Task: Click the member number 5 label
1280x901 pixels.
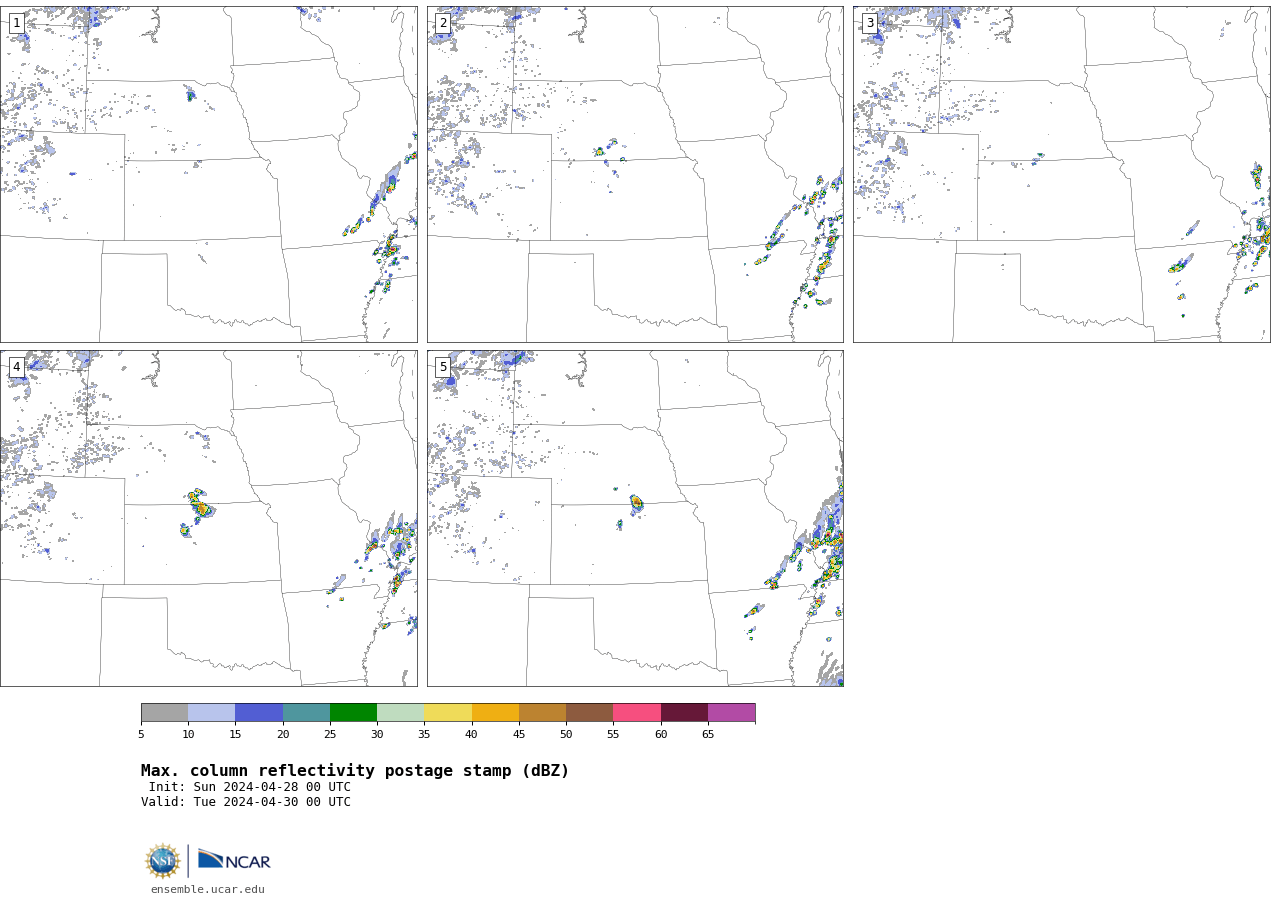Action: (x=443, y=367)
